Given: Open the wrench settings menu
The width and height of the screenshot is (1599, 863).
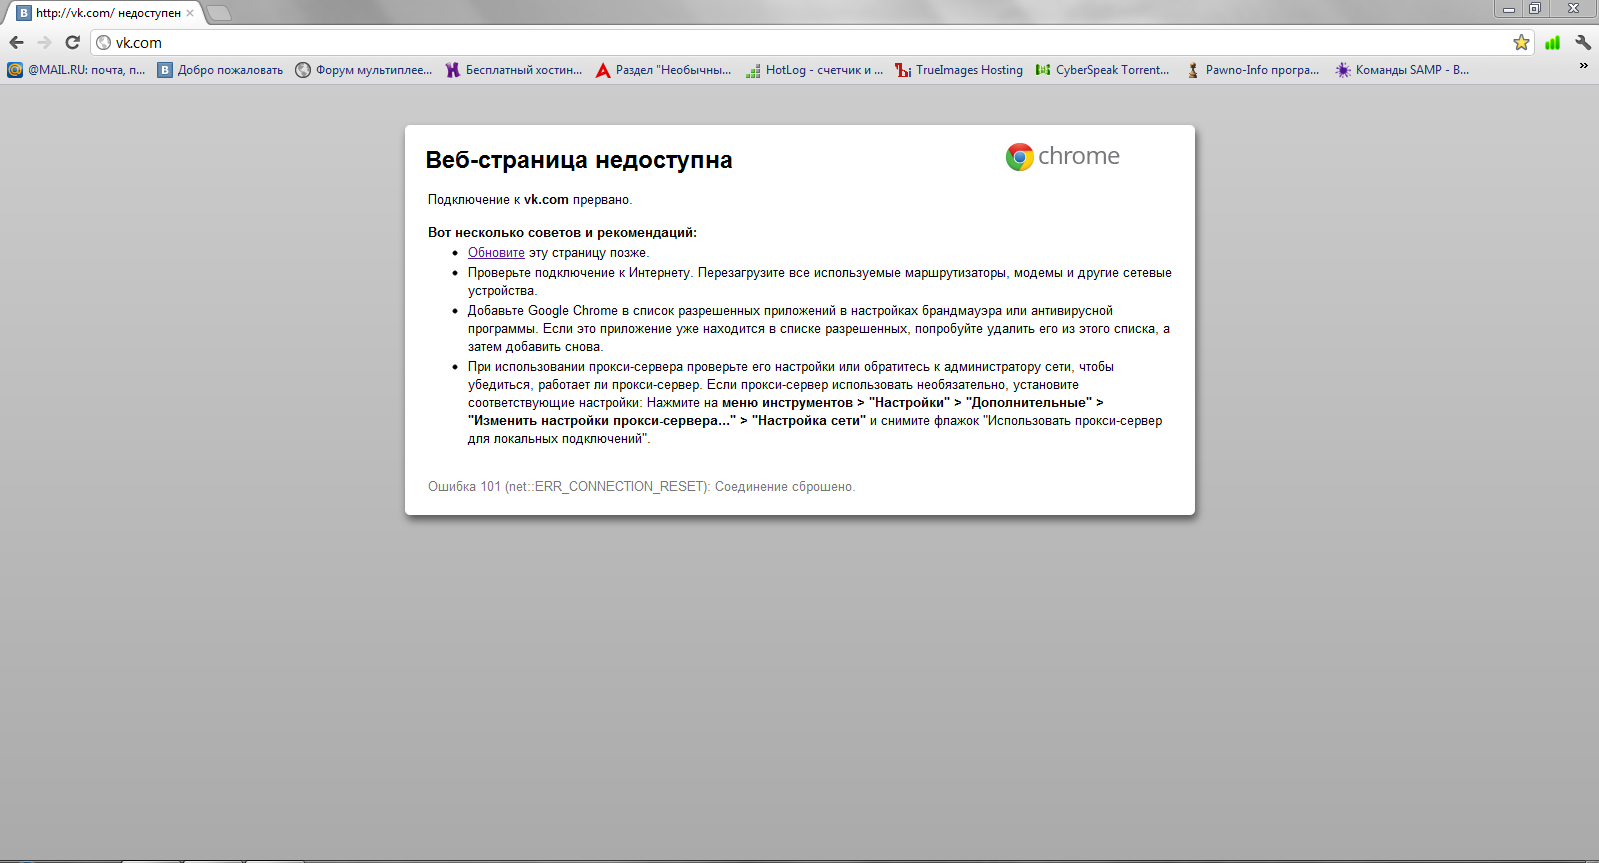Looking at the screenshot, I should coord(1583,42).
